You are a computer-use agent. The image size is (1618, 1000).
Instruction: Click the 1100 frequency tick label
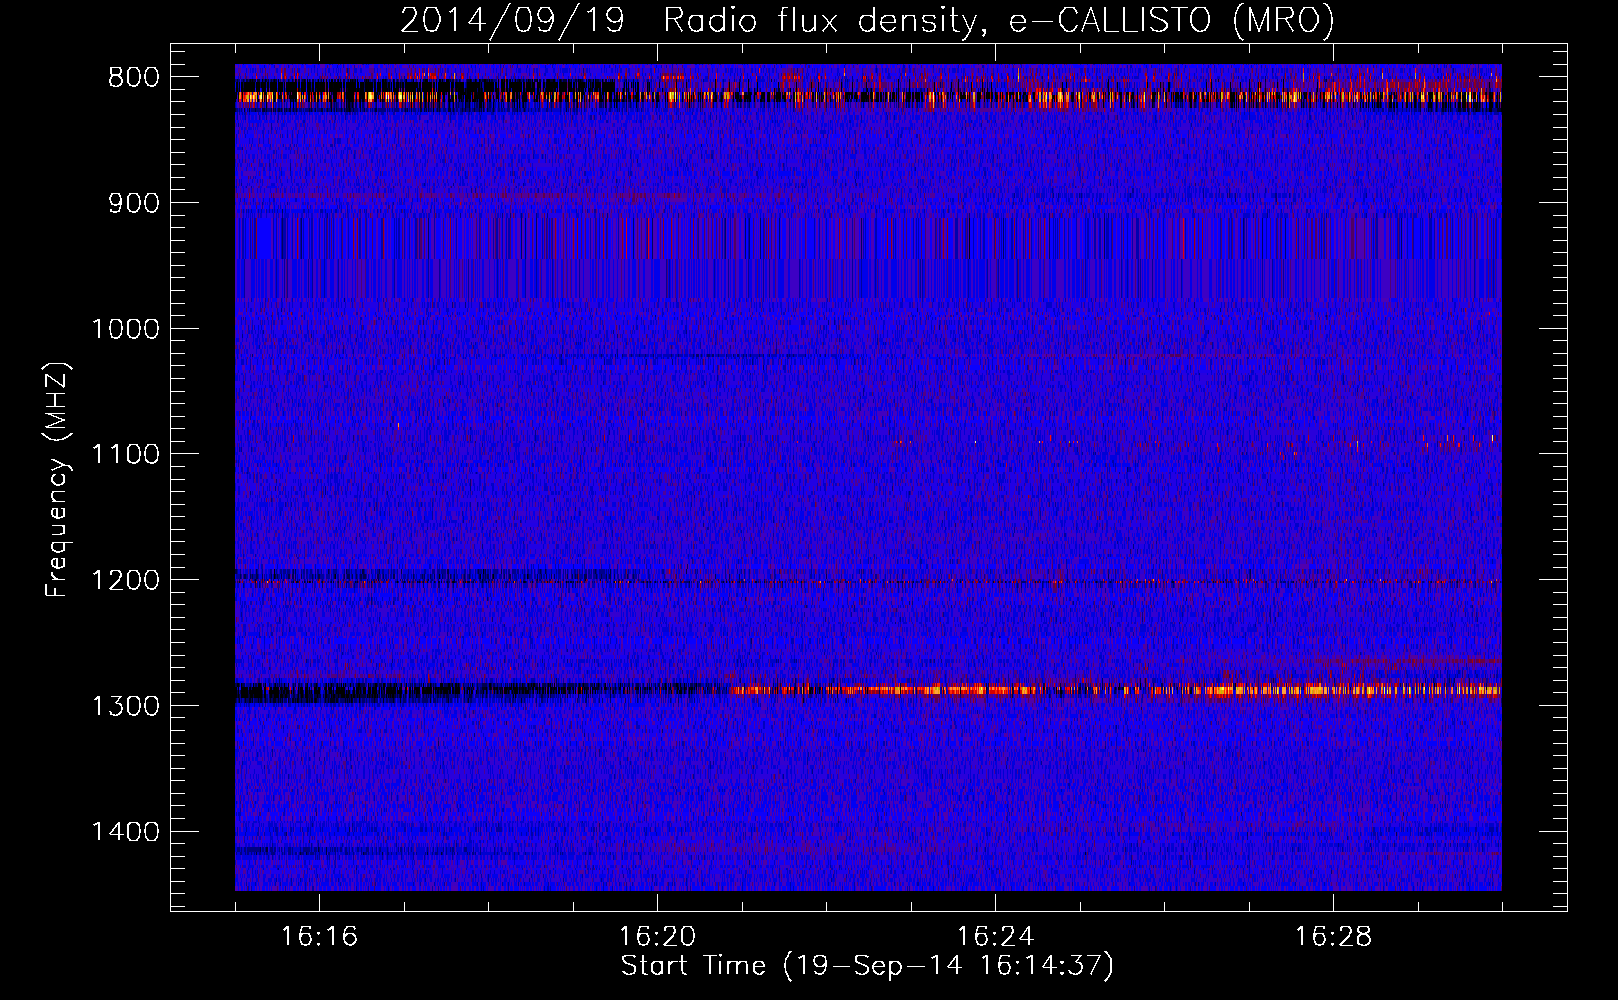pos(125,455)
